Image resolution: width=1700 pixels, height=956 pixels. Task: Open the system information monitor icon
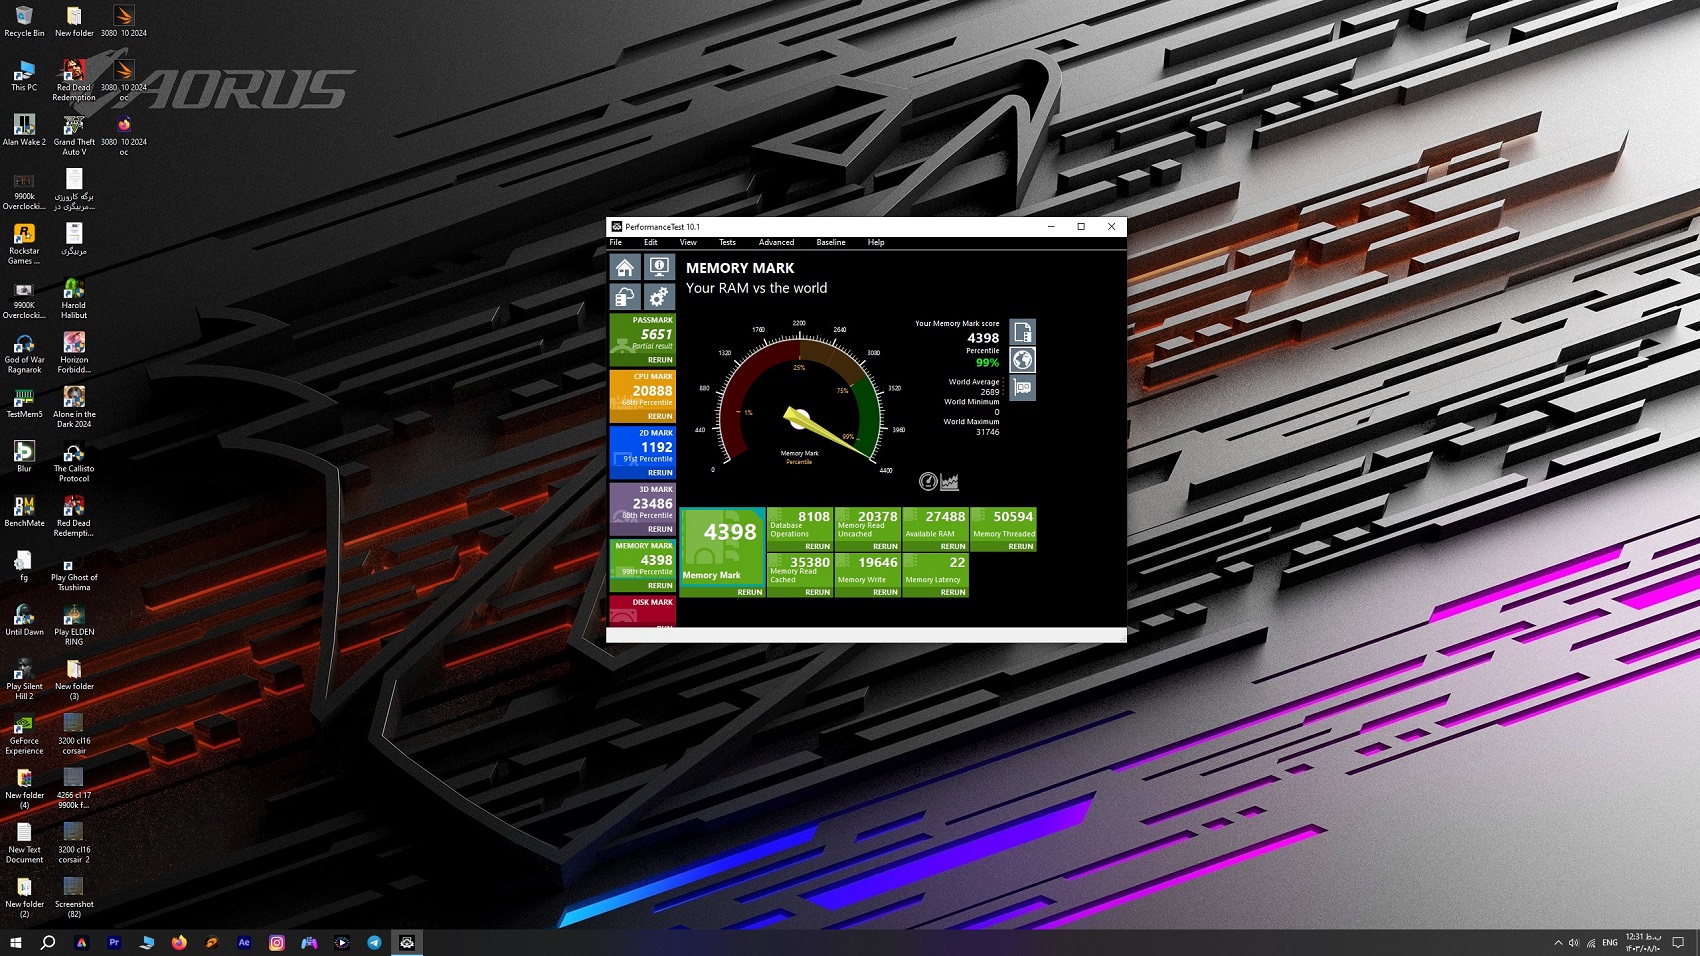659,267
